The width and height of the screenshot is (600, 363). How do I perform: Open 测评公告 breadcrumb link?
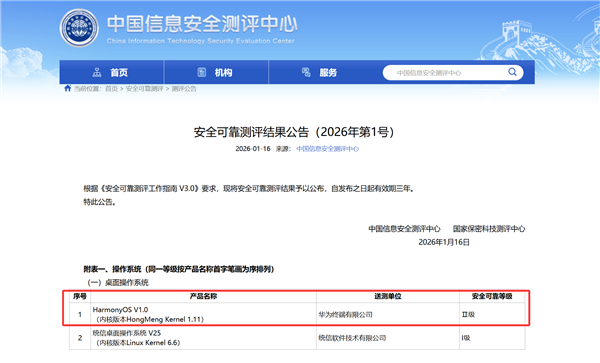coord(184,89)
